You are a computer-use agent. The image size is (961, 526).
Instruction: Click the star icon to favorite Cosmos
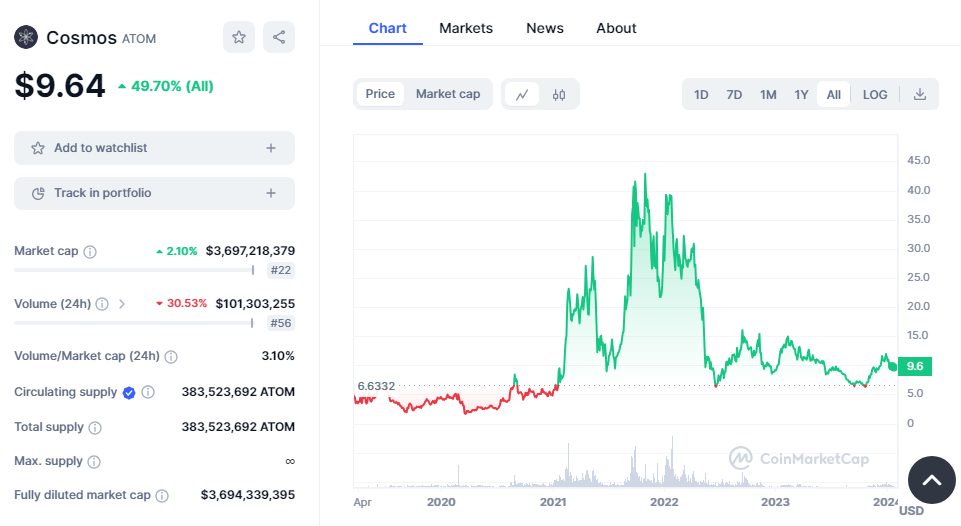(x=239, y=37)
